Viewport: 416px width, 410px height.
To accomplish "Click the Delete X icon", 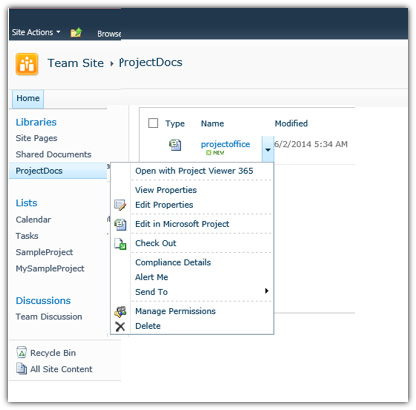I will pos(120,326).
